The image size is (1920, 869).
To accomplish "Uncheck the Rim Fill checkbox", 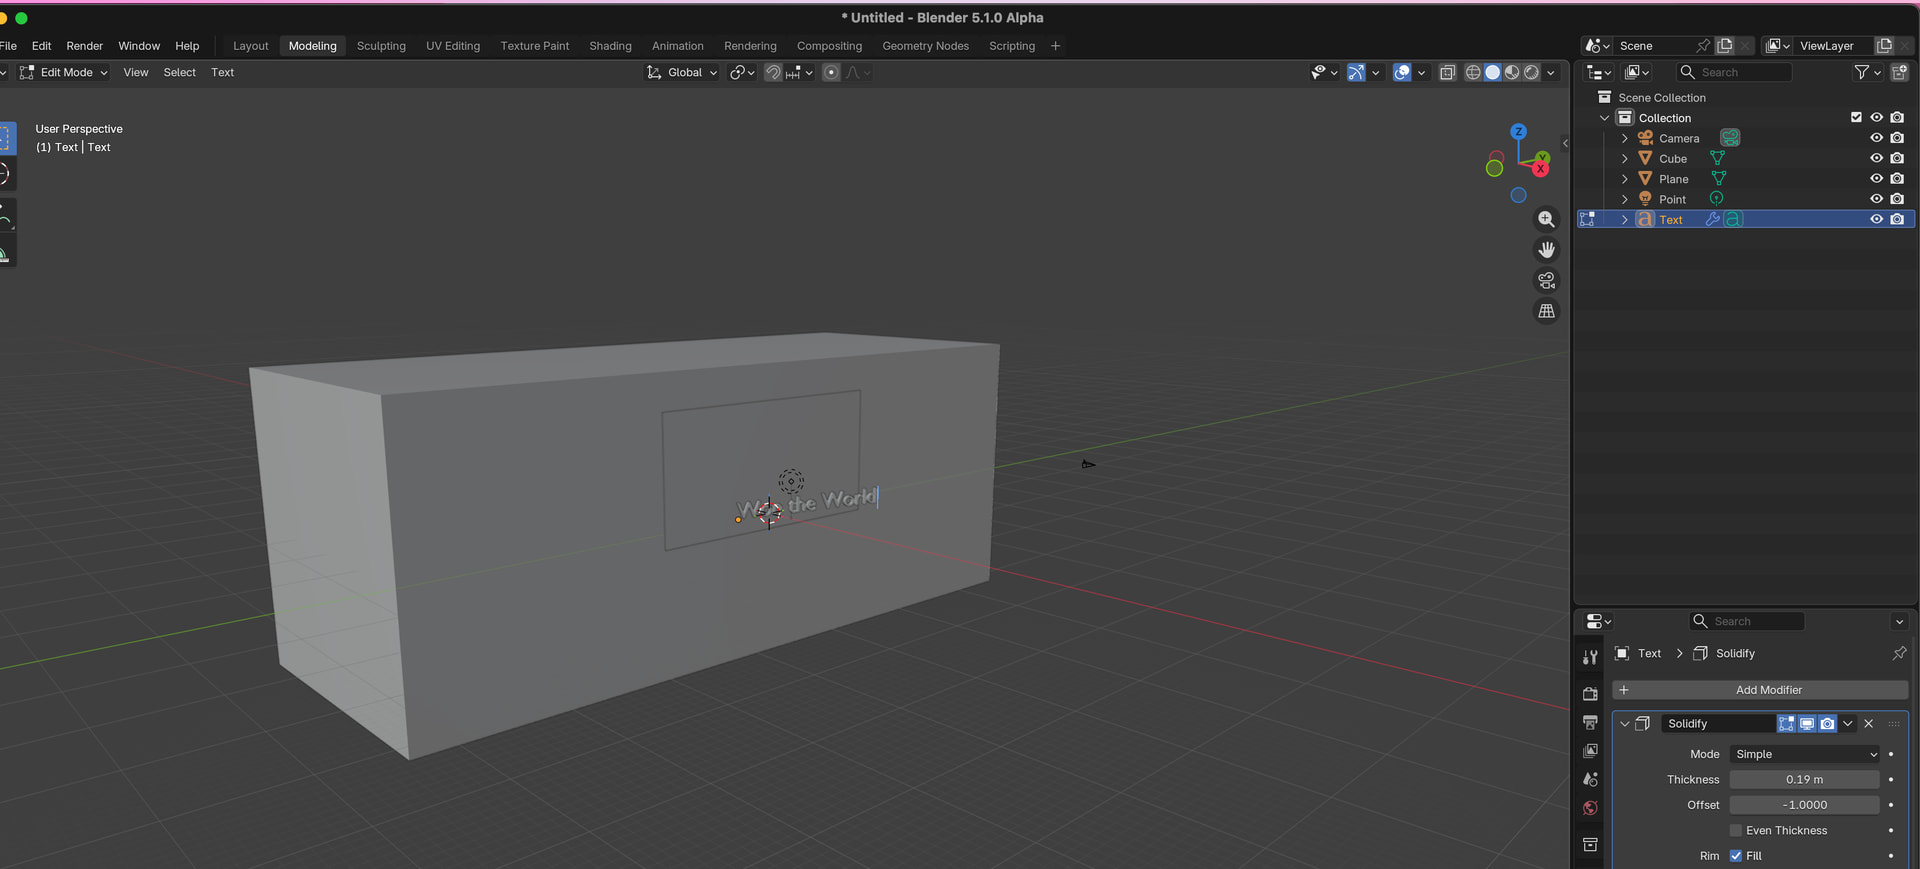I will [1736, 856].
